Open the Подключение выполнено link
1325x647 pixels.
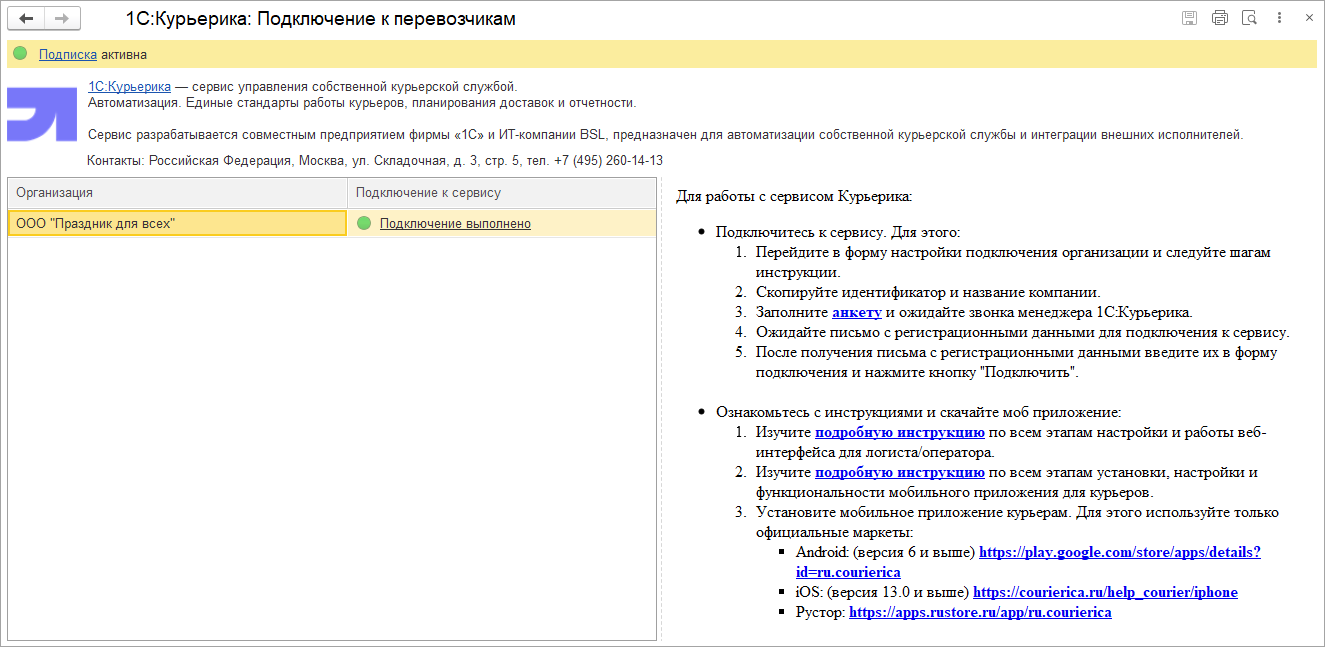point(455,224)
